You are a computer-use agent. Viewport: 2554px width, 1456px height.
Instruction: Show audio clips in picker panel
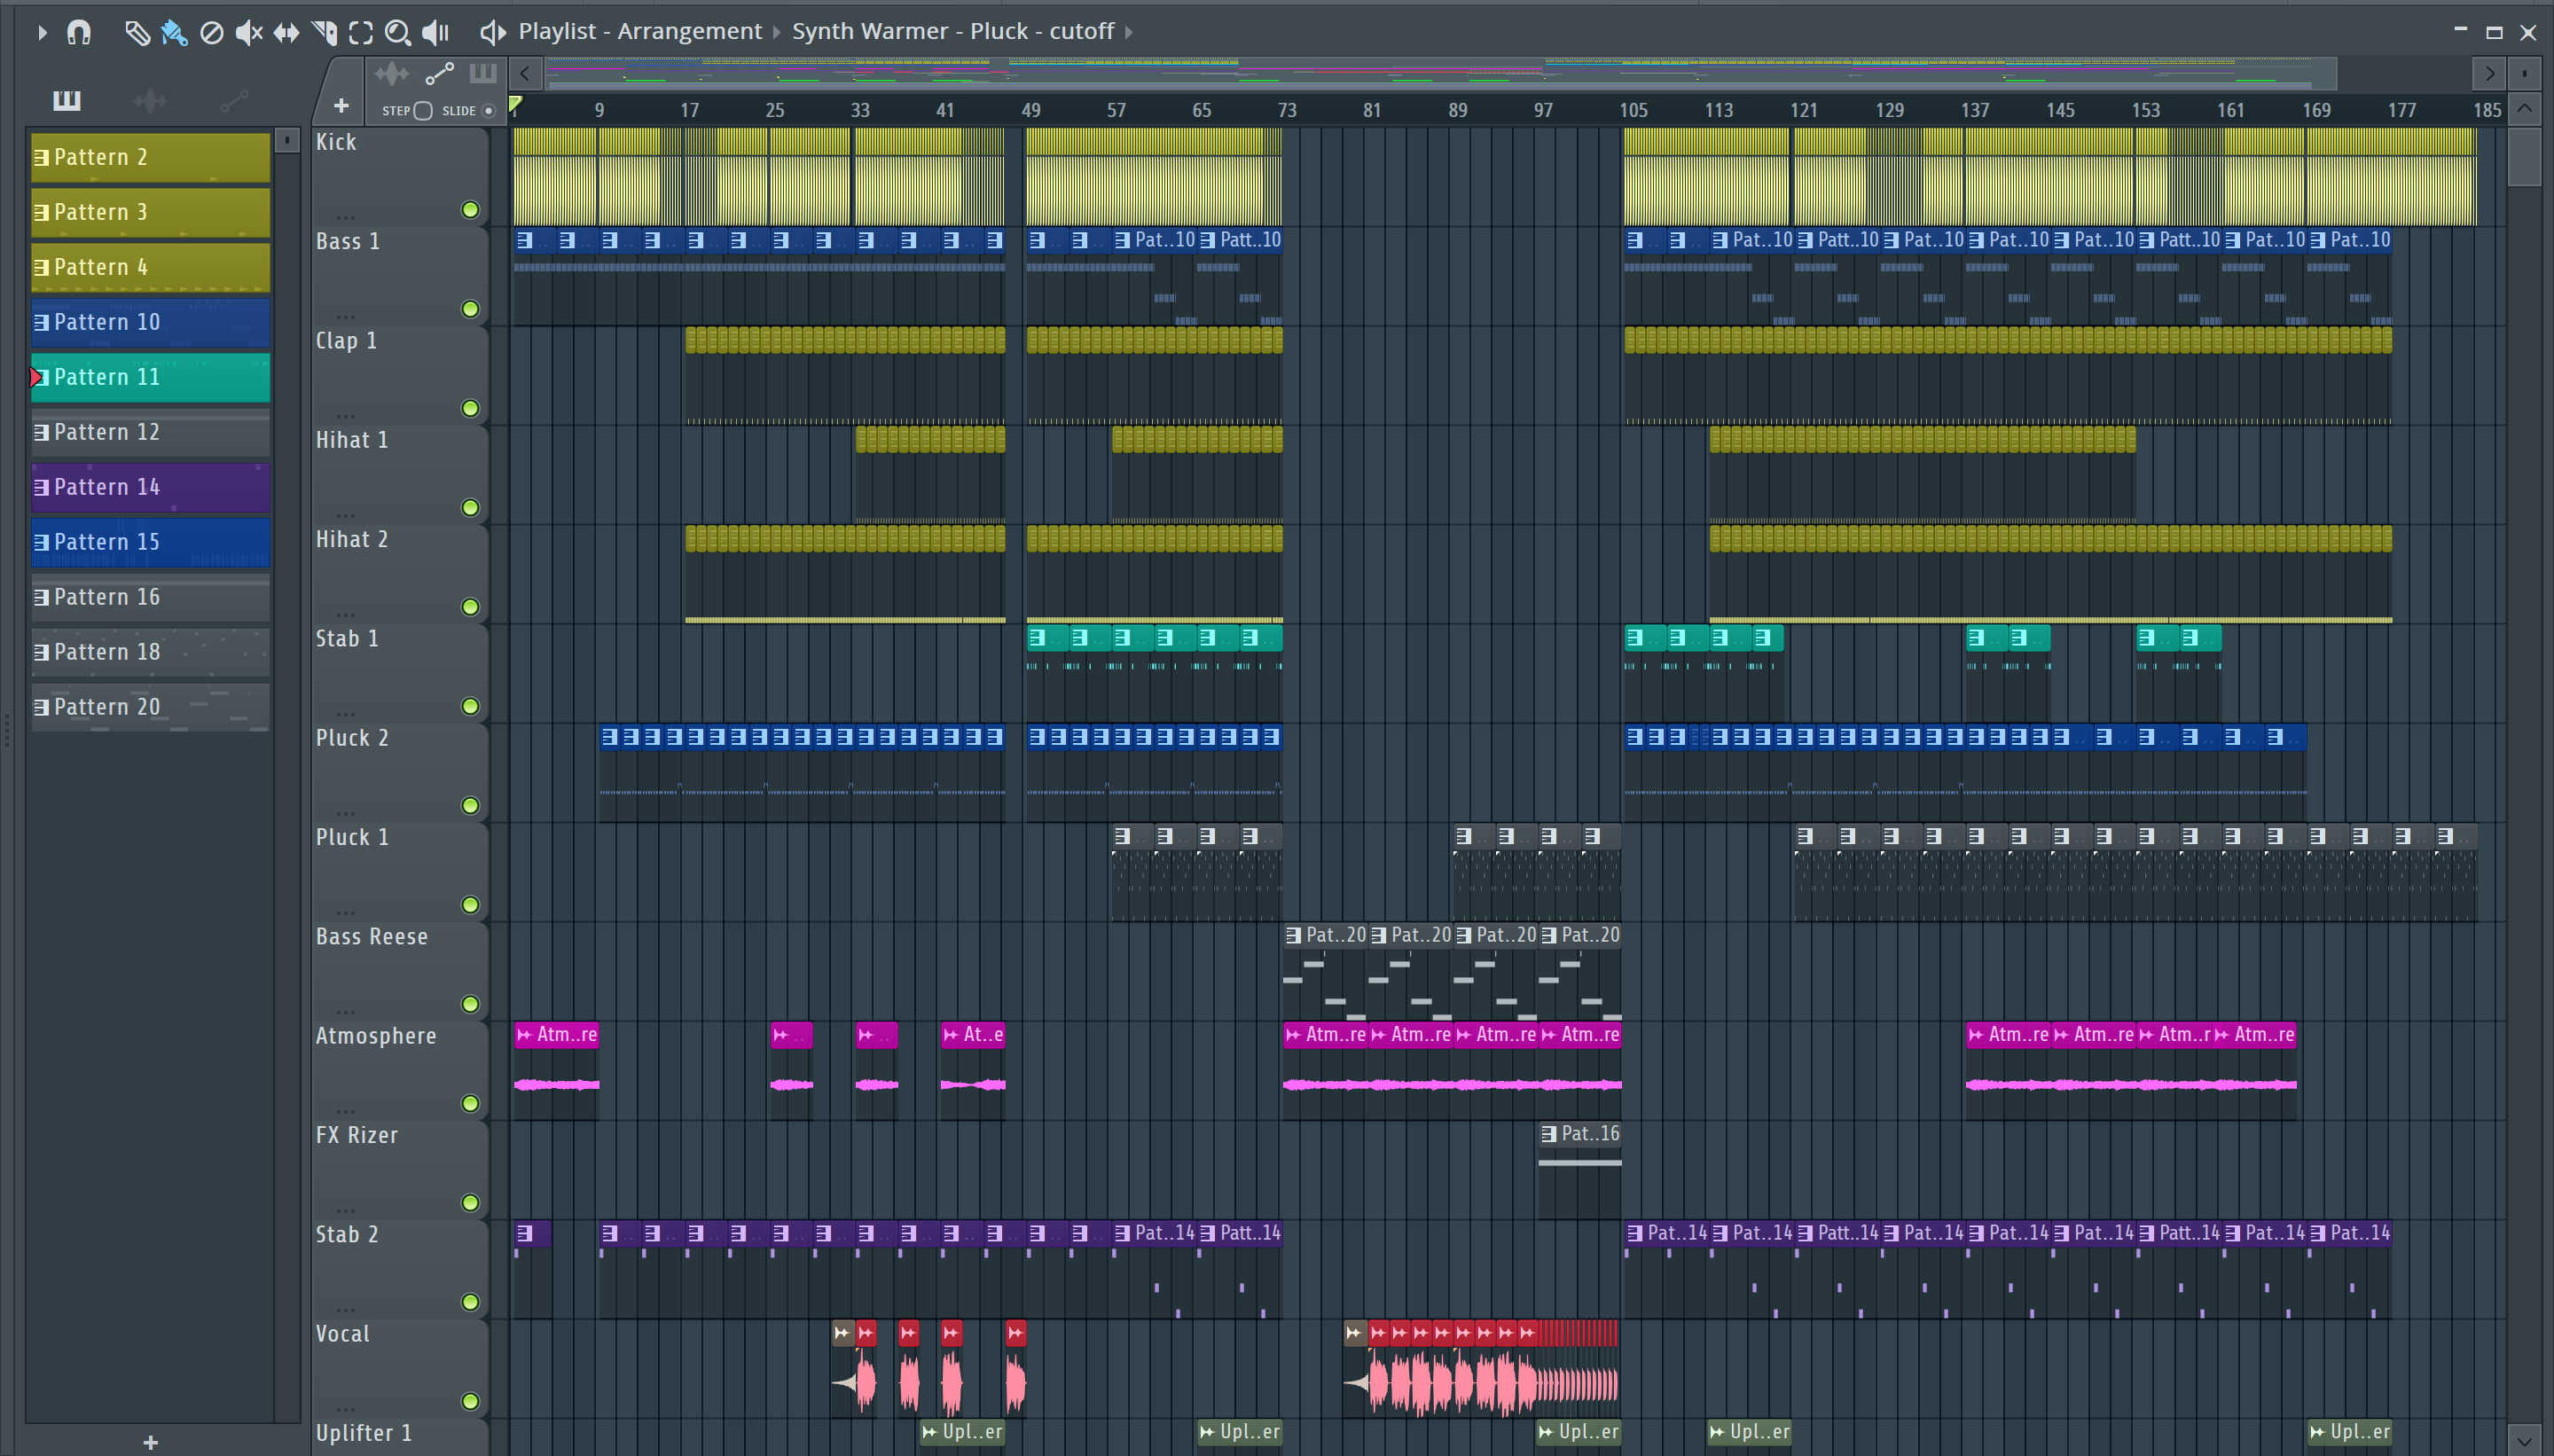[x=150, y=100]
